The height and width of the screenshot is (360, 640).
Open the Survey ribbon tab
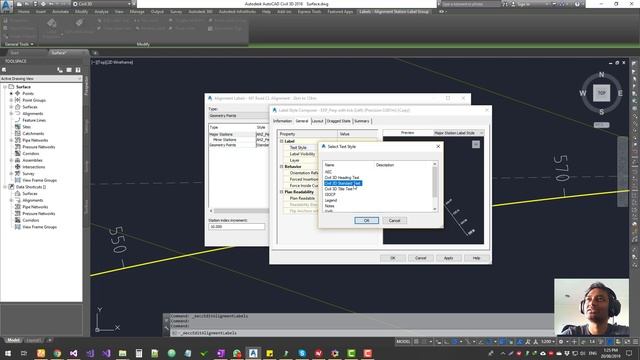(x=176, y=11)
